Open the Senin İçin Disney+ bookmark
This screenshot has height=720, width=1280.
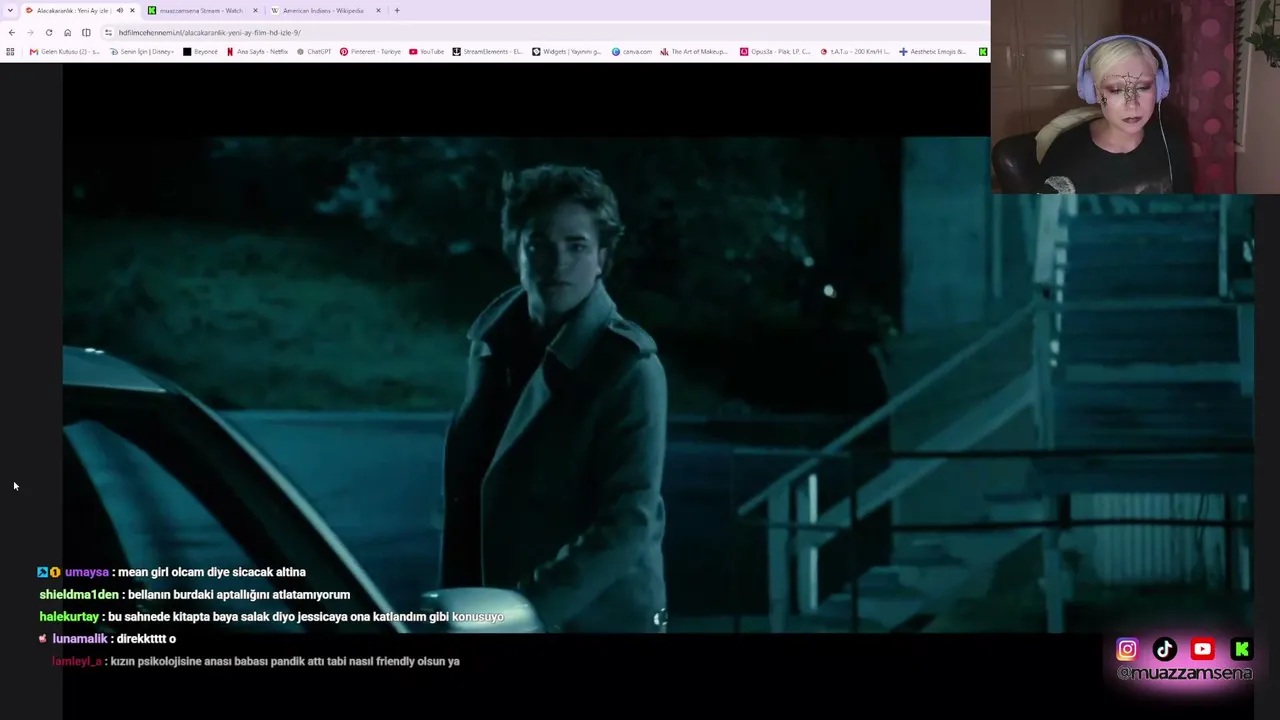(141, 52)
